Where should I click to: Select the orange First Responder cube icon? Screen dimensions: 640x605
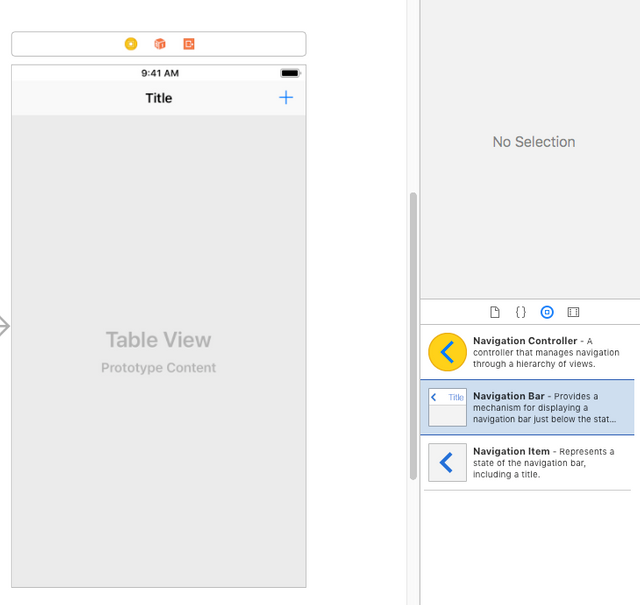pyautogui.click(x=160, y=44)
